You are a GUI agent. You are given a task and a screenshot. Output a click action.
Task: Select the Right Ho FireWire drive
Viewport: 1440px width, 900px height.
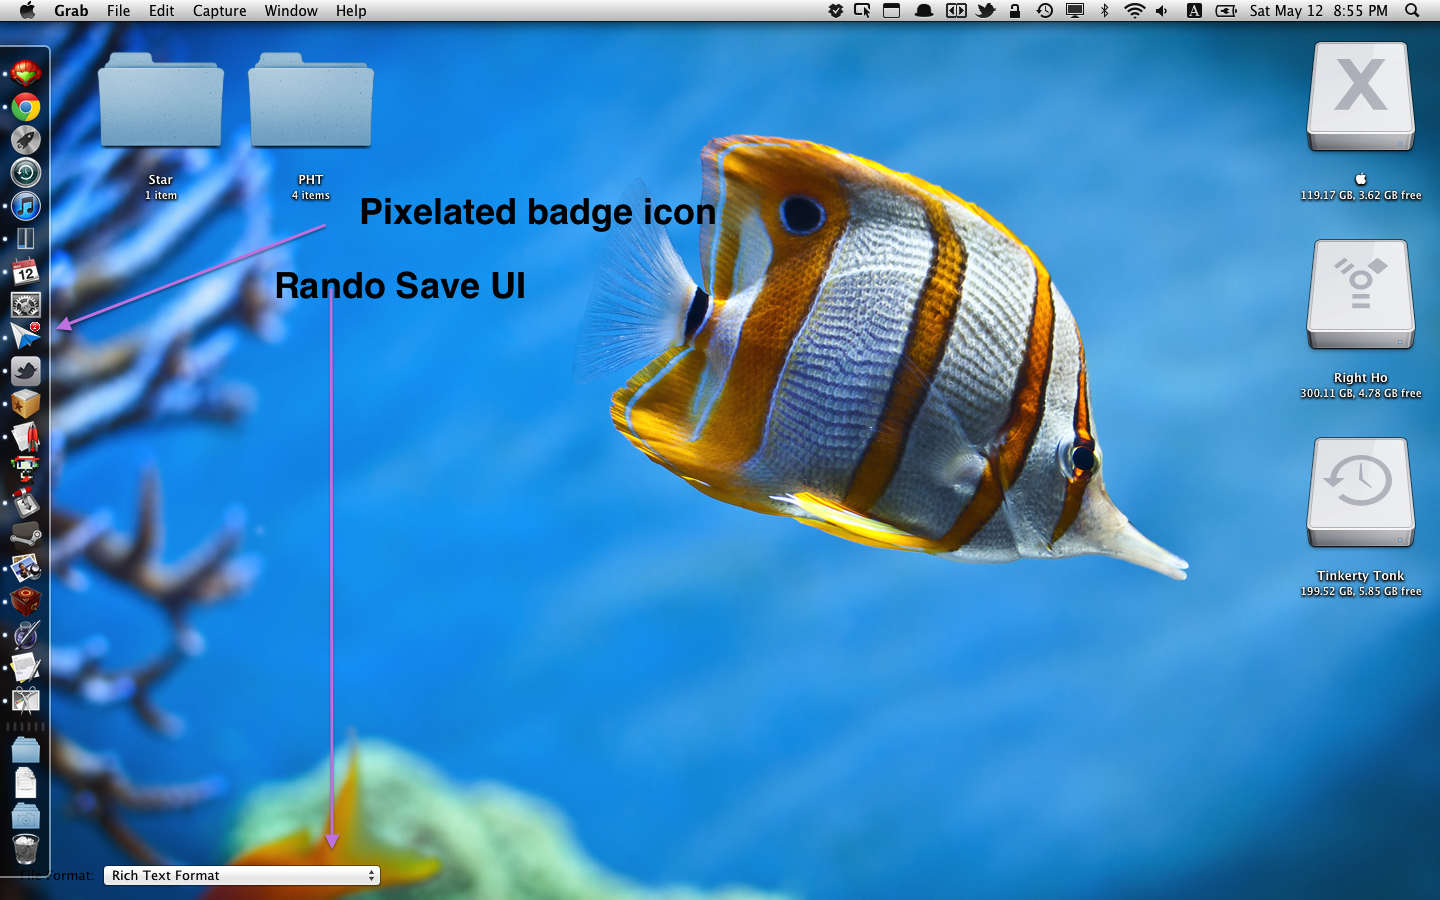(x=1361, y=295)
